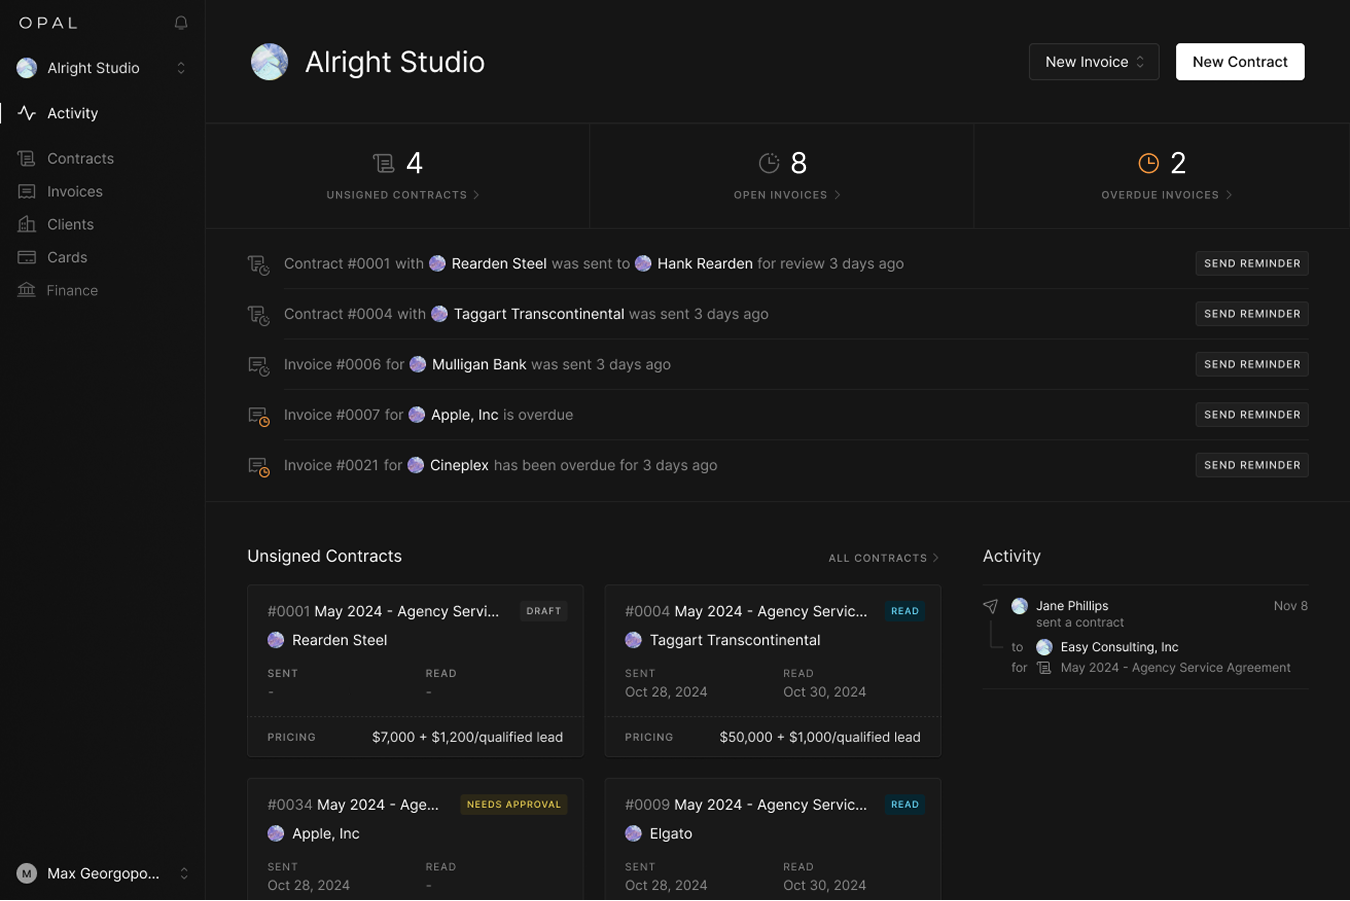Click the Contract #0004 row status icon
1350x901 pixels.
coord(259,315)
